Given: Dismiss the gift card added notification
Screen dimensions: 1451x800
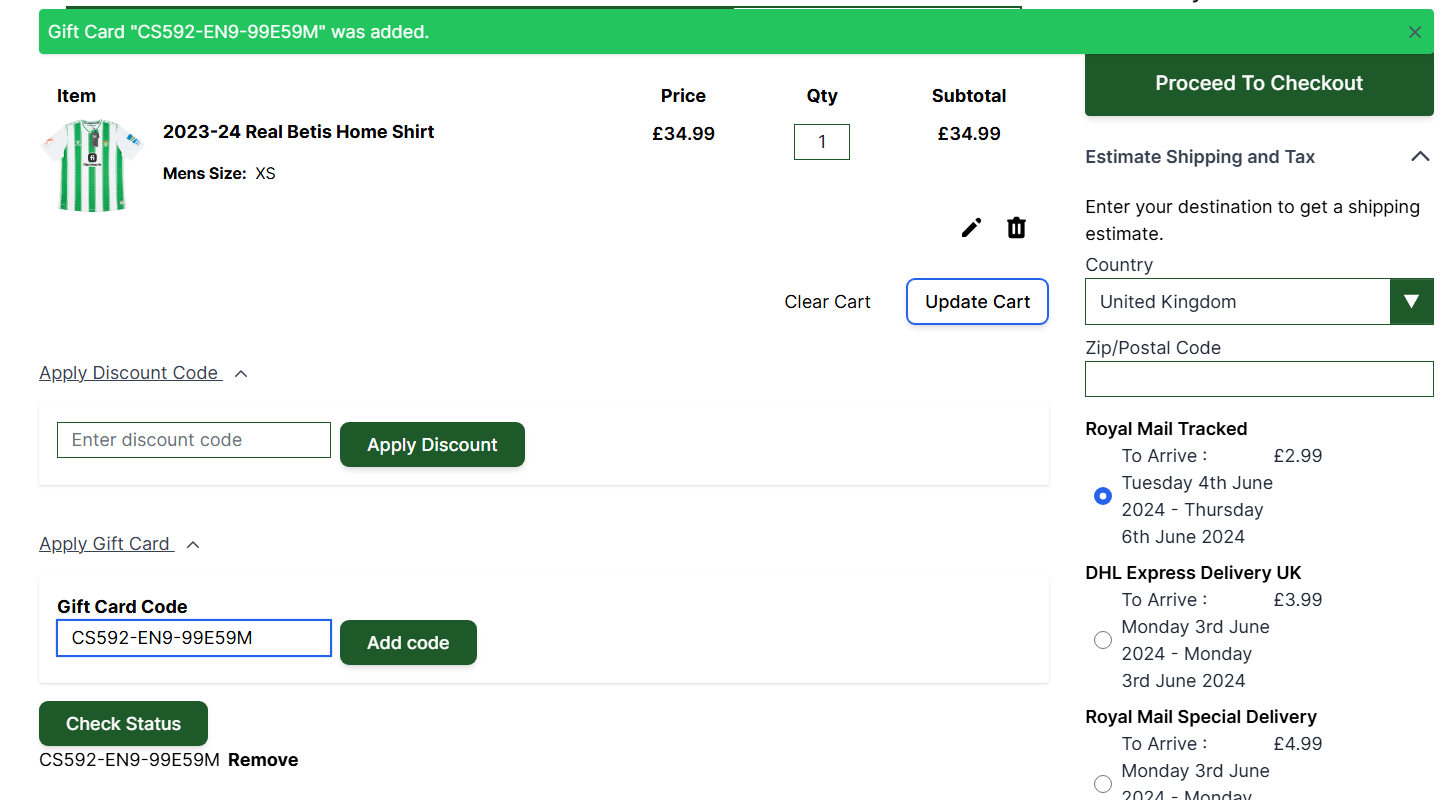Looking at the screenshot, I should point(1414,32).
